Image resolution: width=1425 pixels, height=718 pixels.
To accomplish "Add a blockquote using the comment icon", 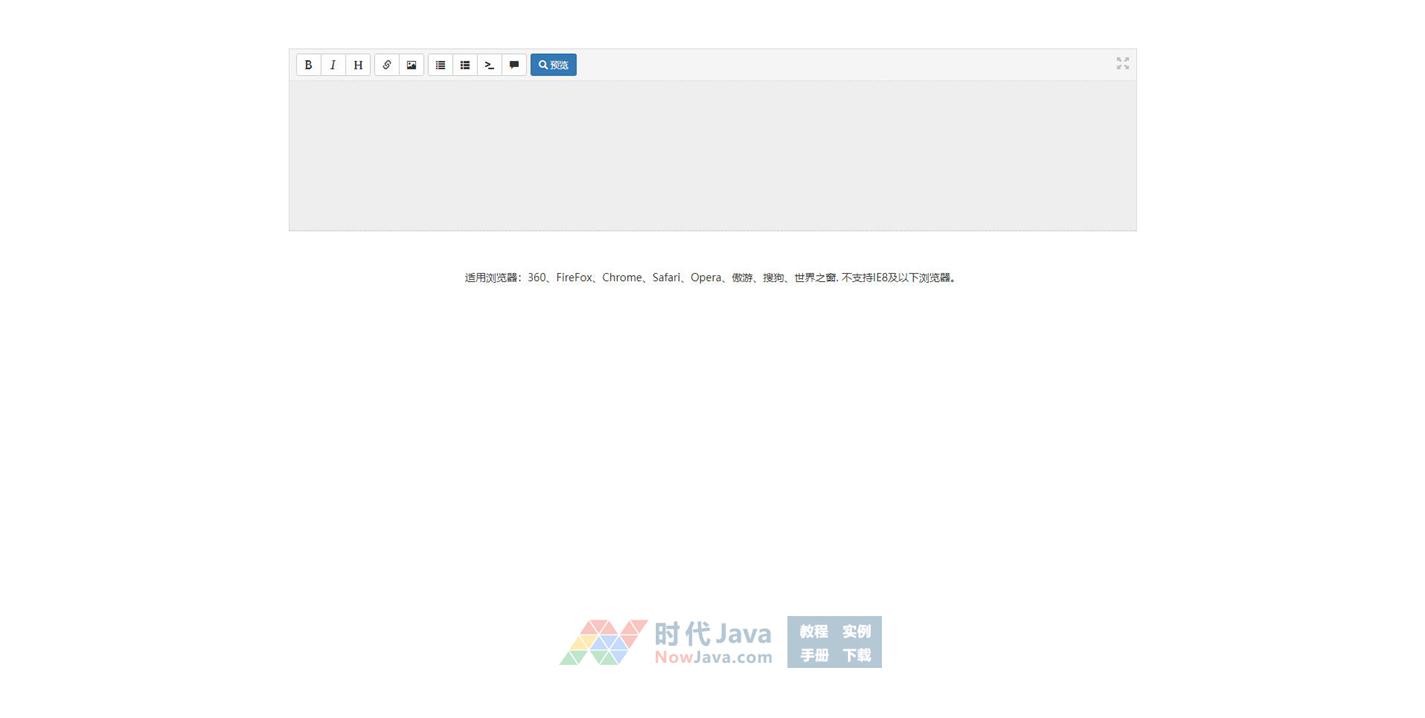I will [514, 65].
